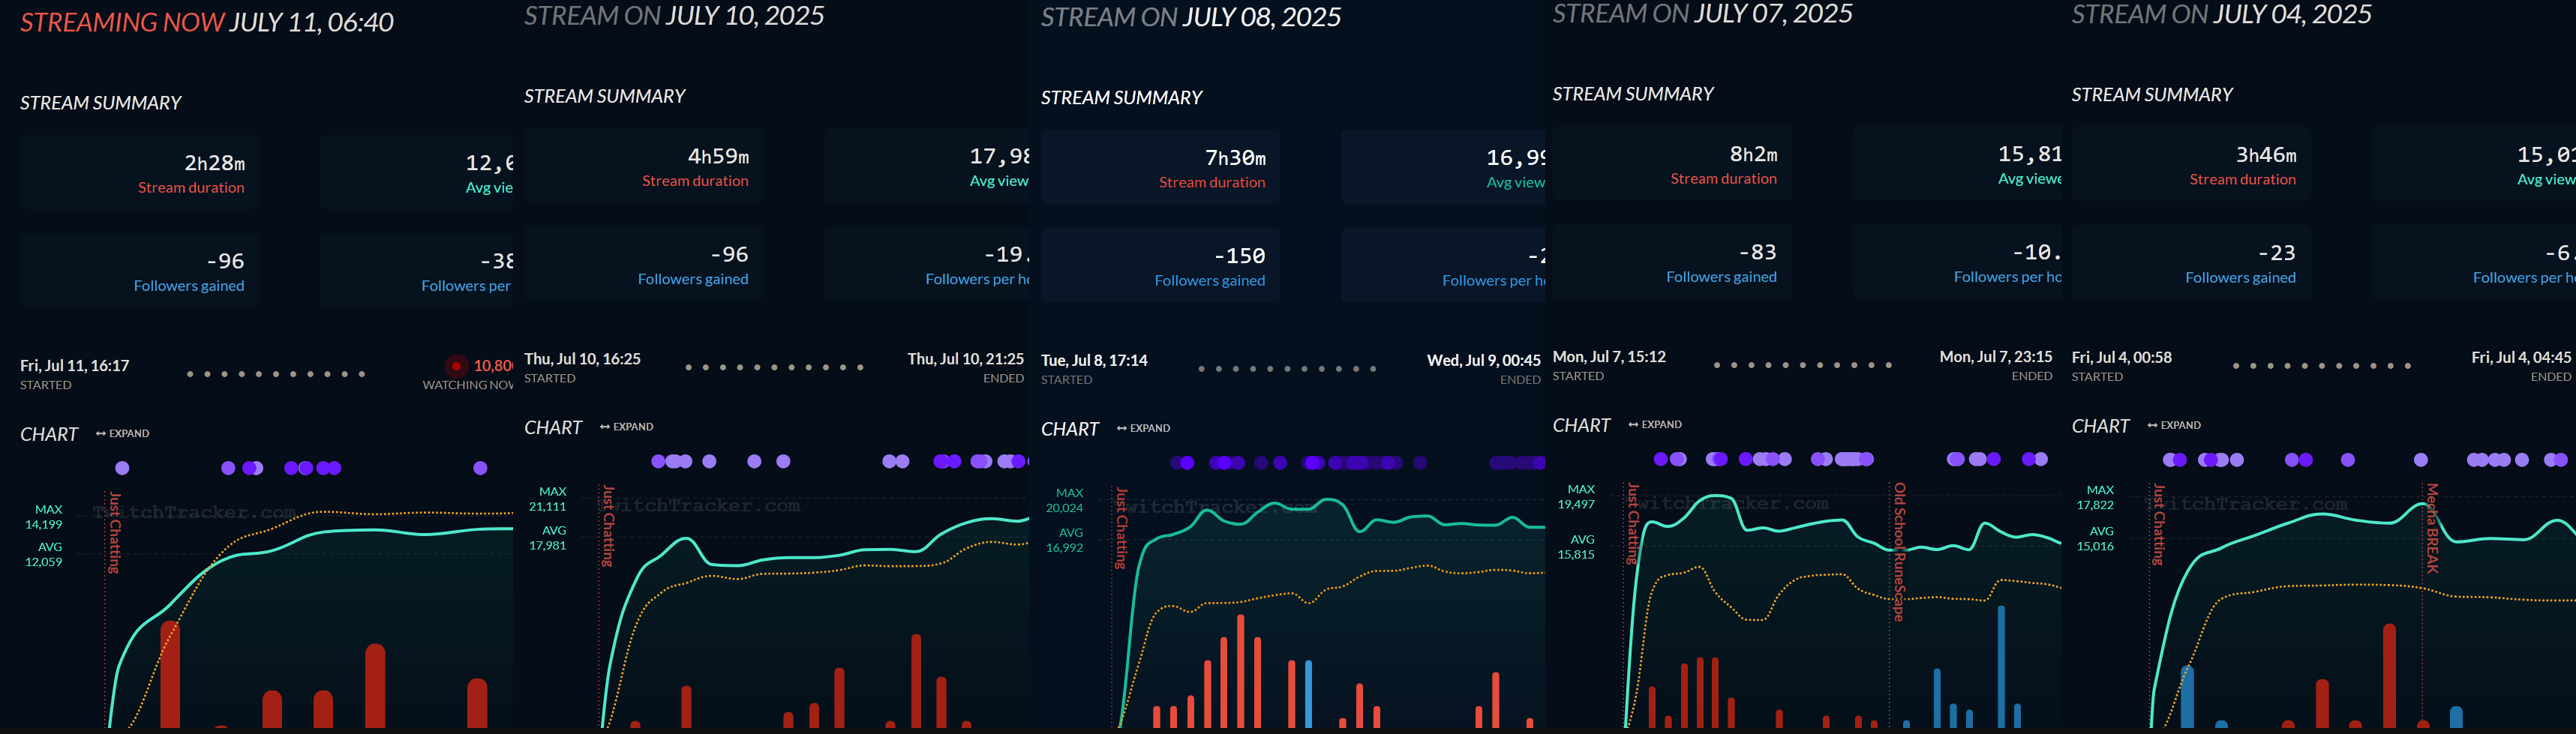This screenshot has width=2576, height=734.
Task: Expand the chart in the July 11 stream panel
Action: click(122, 434)
